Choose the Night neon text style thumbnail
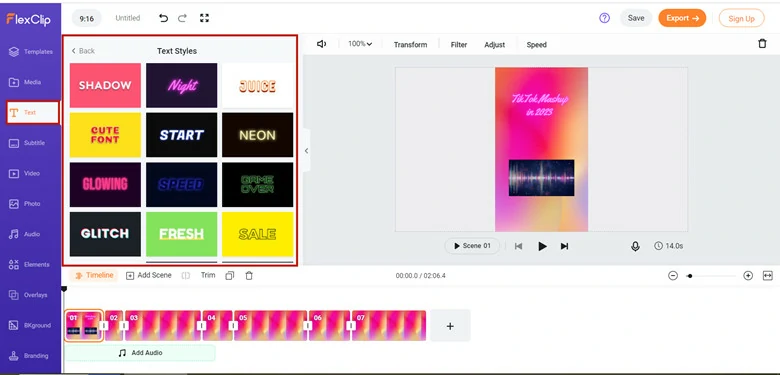This screenshot has height=375, width=780. [182, 85]
